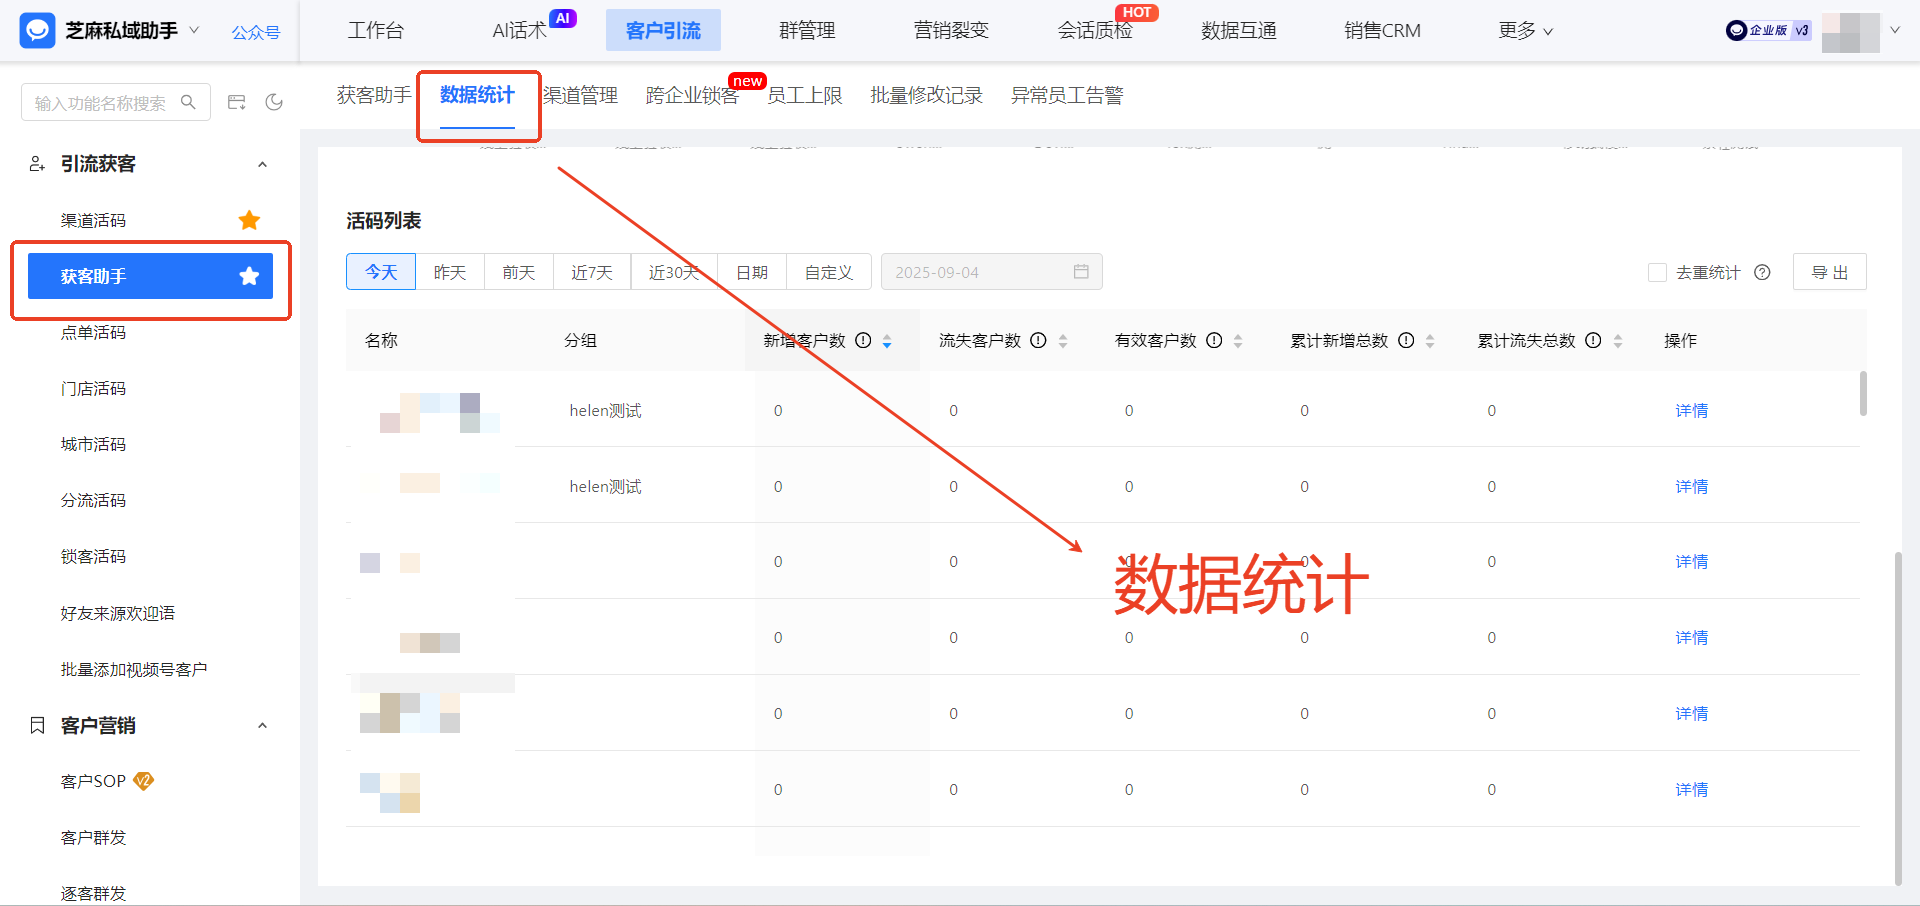
Task: Click info icon next to 累计流失总数
Action: (x=1593, y=340)
